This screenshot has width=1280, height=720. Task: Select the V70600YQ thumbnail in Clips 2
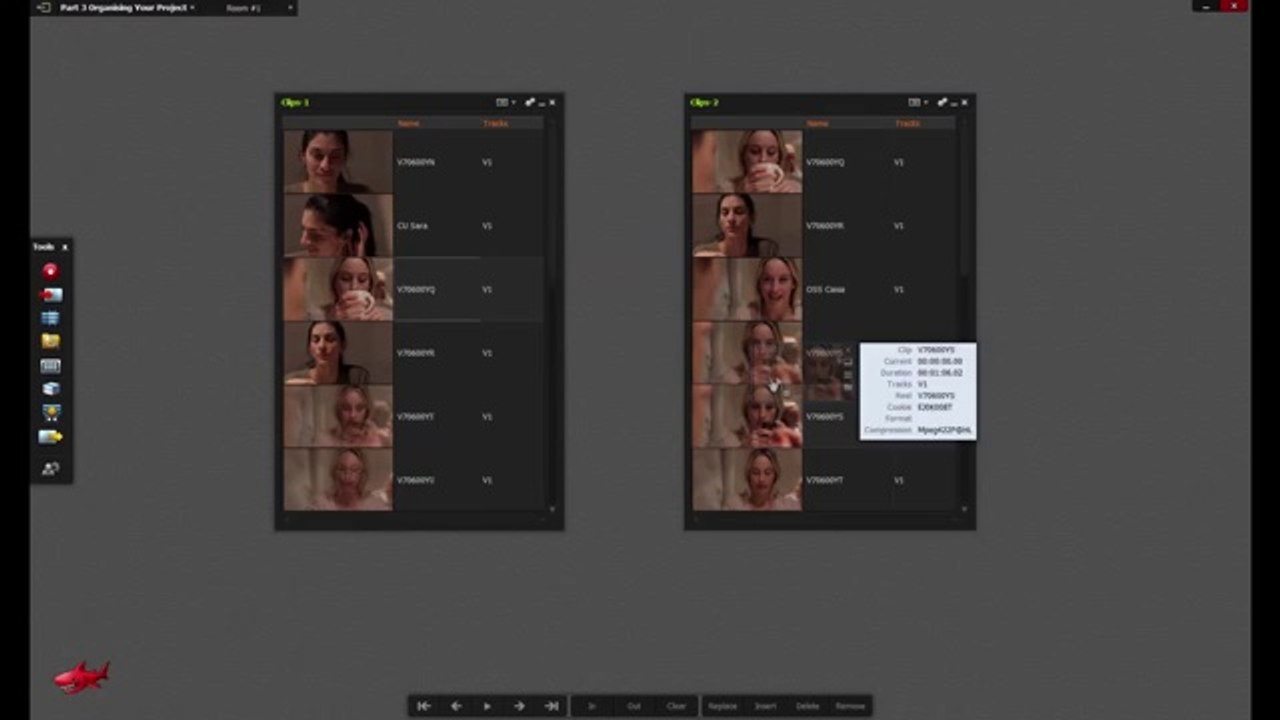pos(747,161)
